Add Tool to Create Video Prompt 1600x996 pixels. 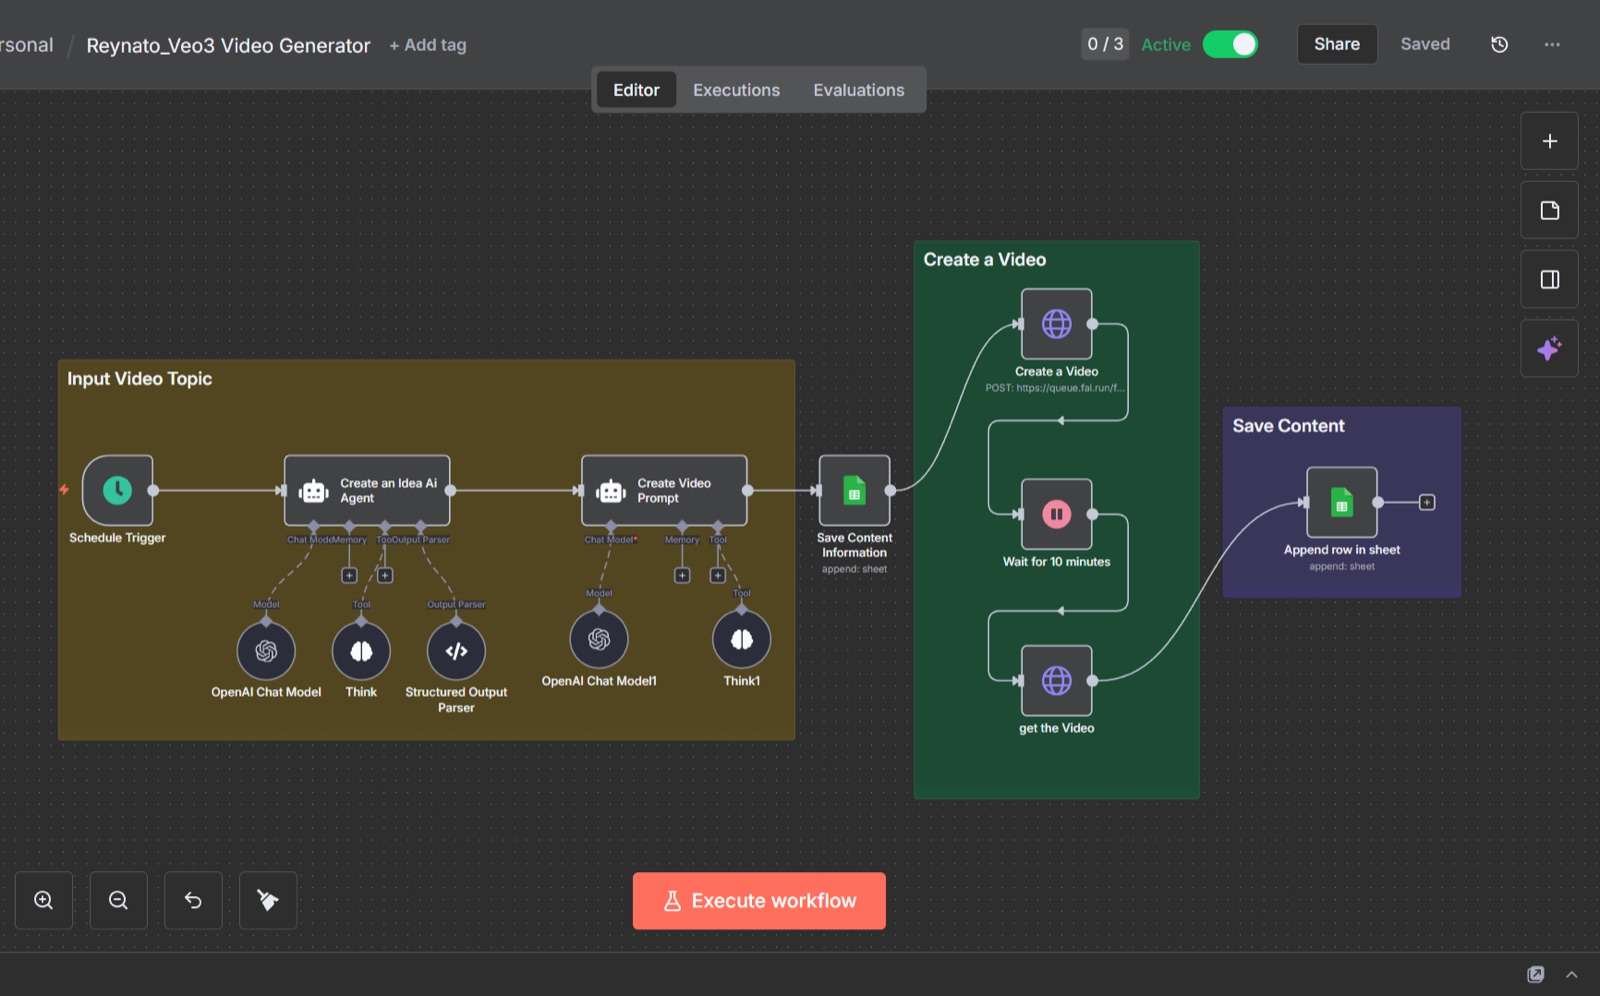click(x=717, y=575)
